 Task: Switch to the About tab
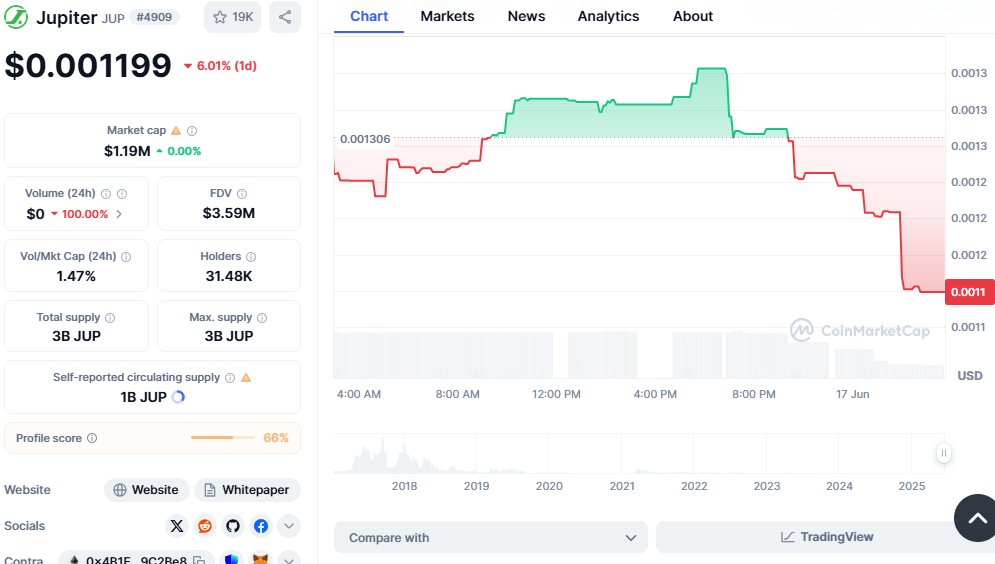pos(693,16)
